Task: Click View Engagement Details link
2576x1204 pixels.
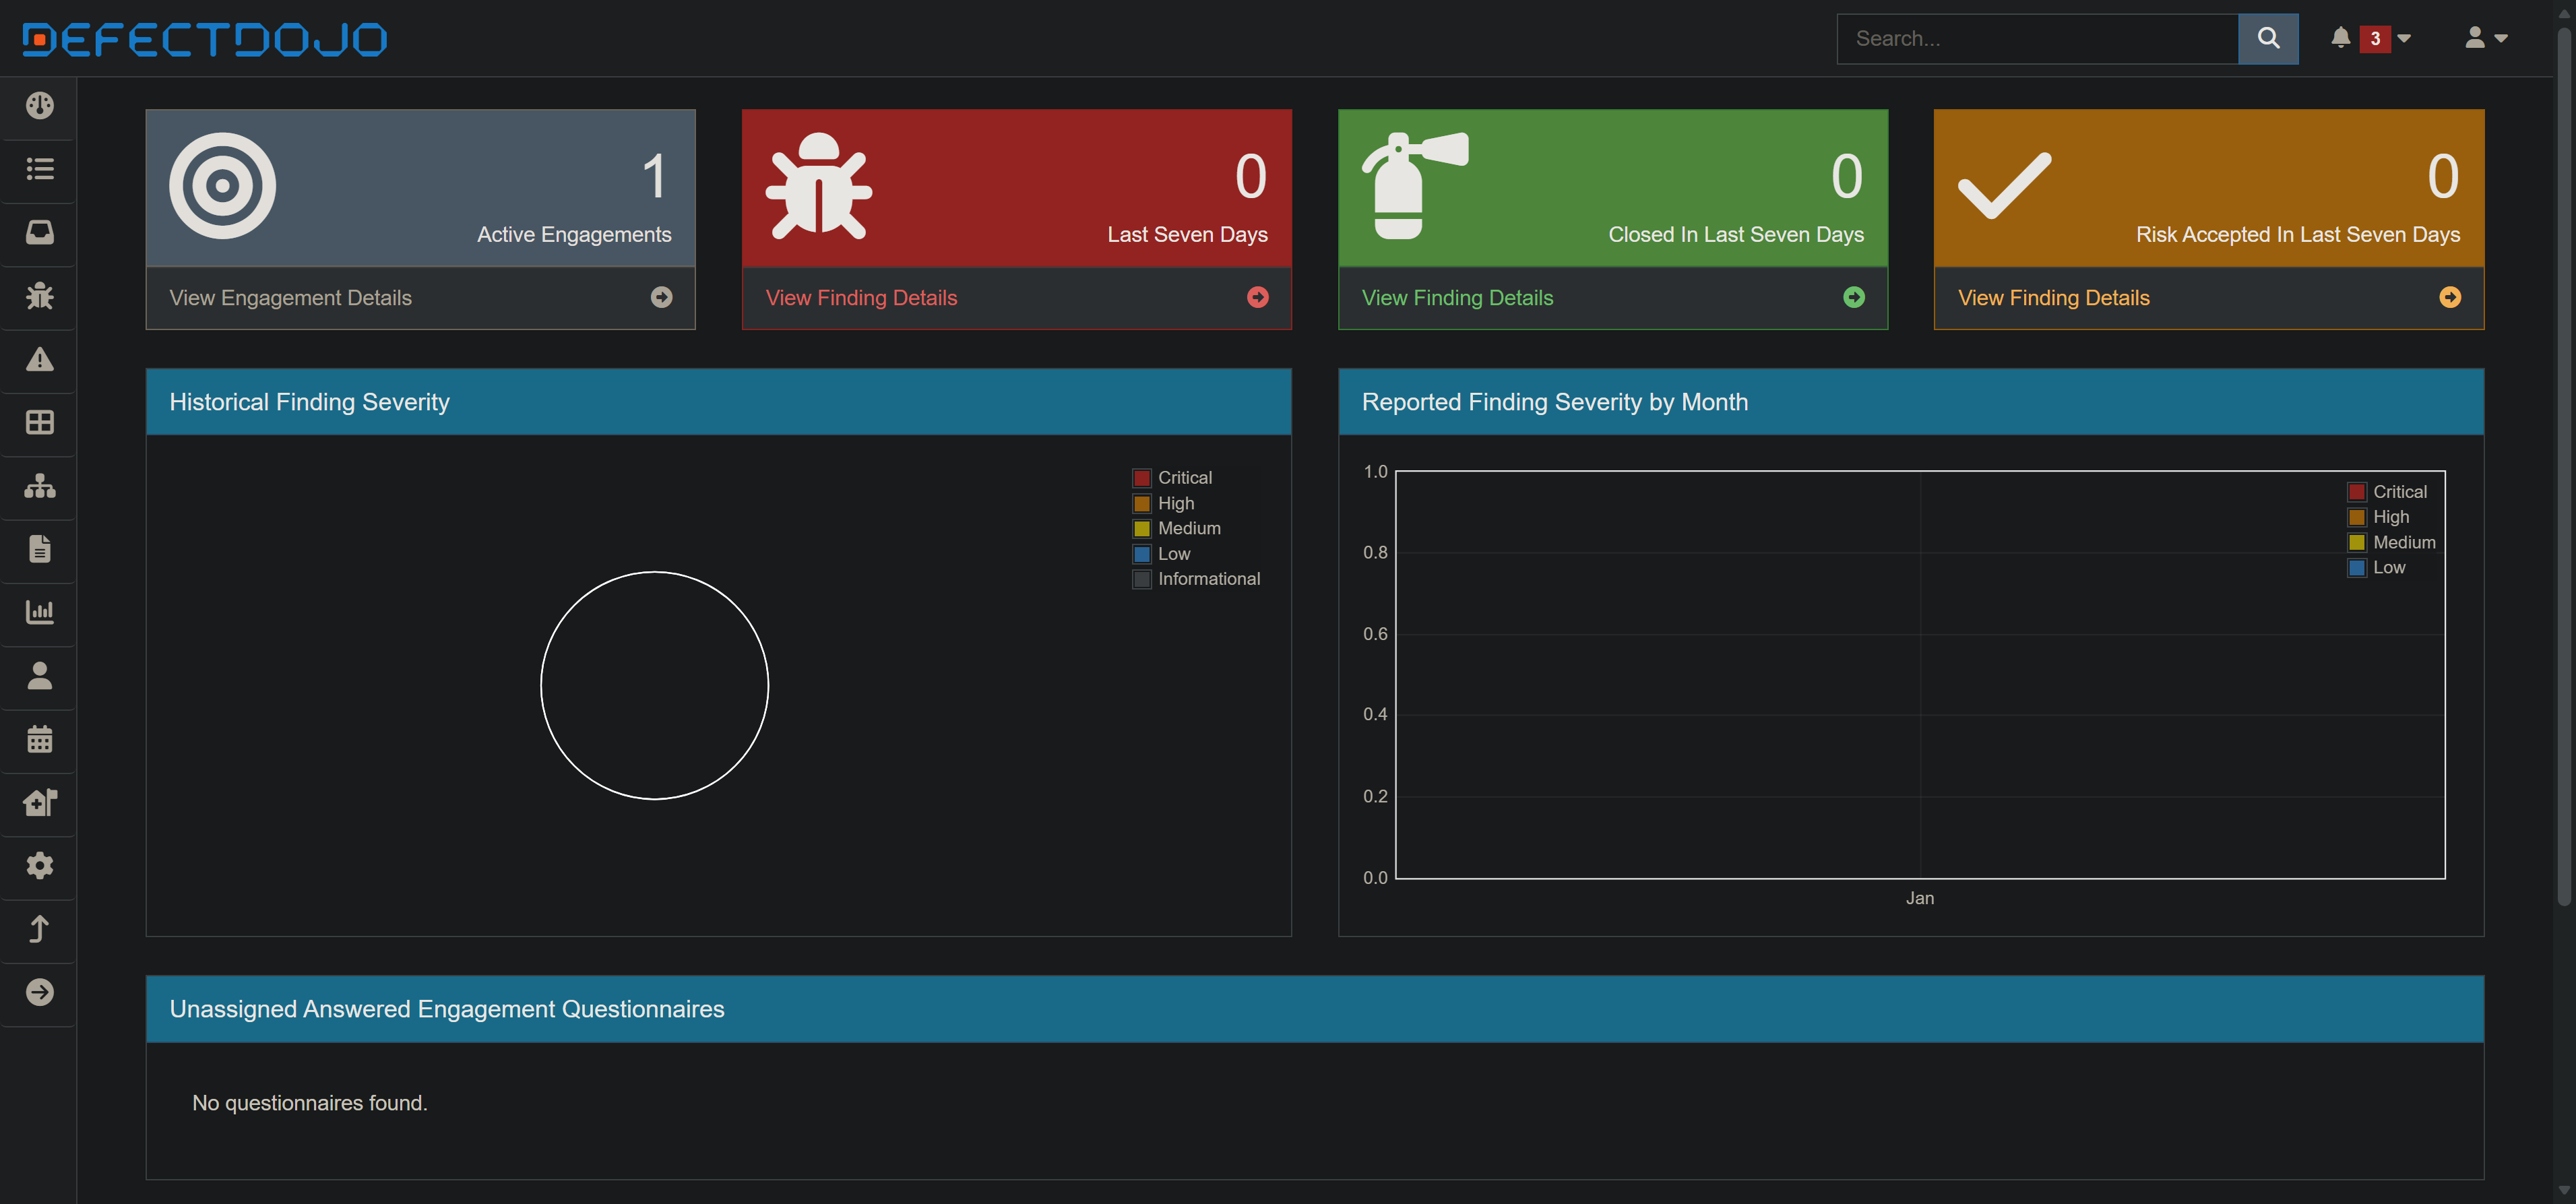Action: (x=290, y=298)
